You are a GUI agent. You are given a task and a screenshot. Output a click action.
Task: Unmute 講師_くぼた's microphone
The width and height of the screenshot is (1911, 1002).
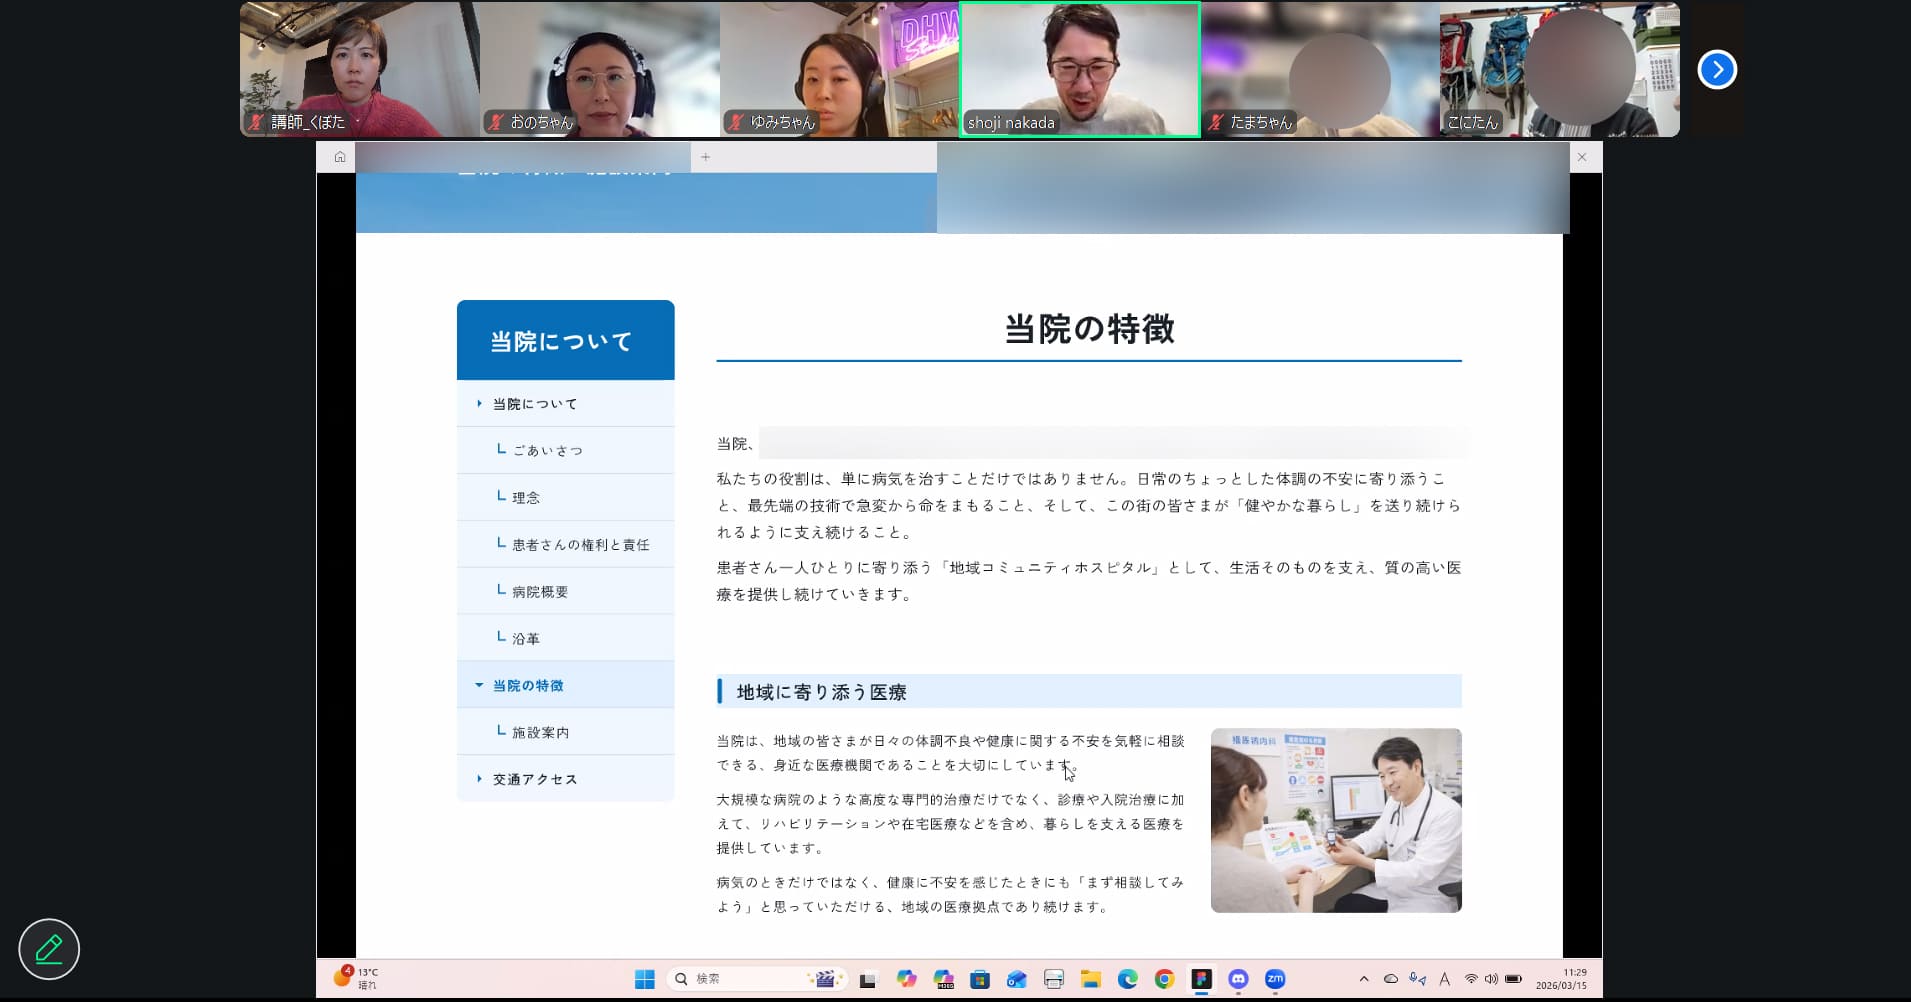point(256,122)
